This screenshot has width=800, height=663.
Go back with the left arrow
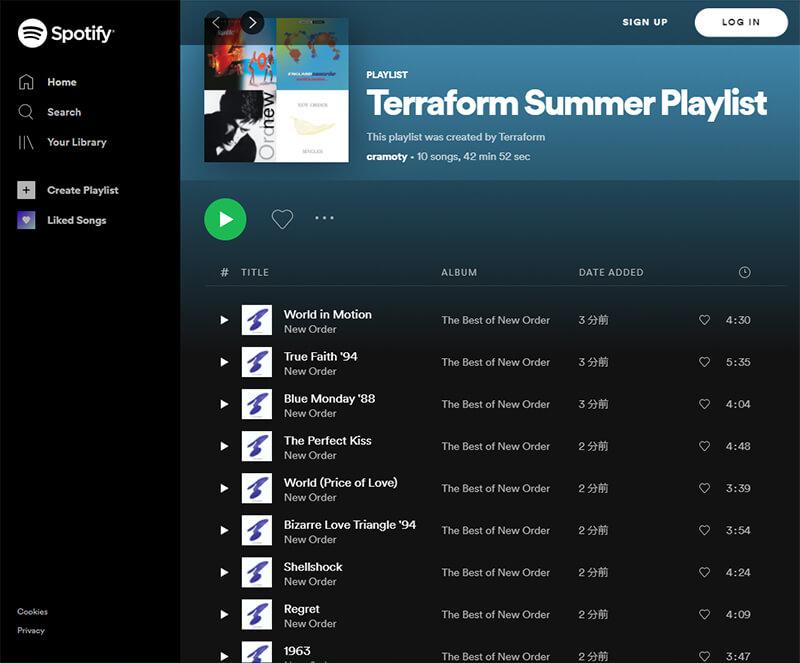pyautogui.click(x=216, y=22)
